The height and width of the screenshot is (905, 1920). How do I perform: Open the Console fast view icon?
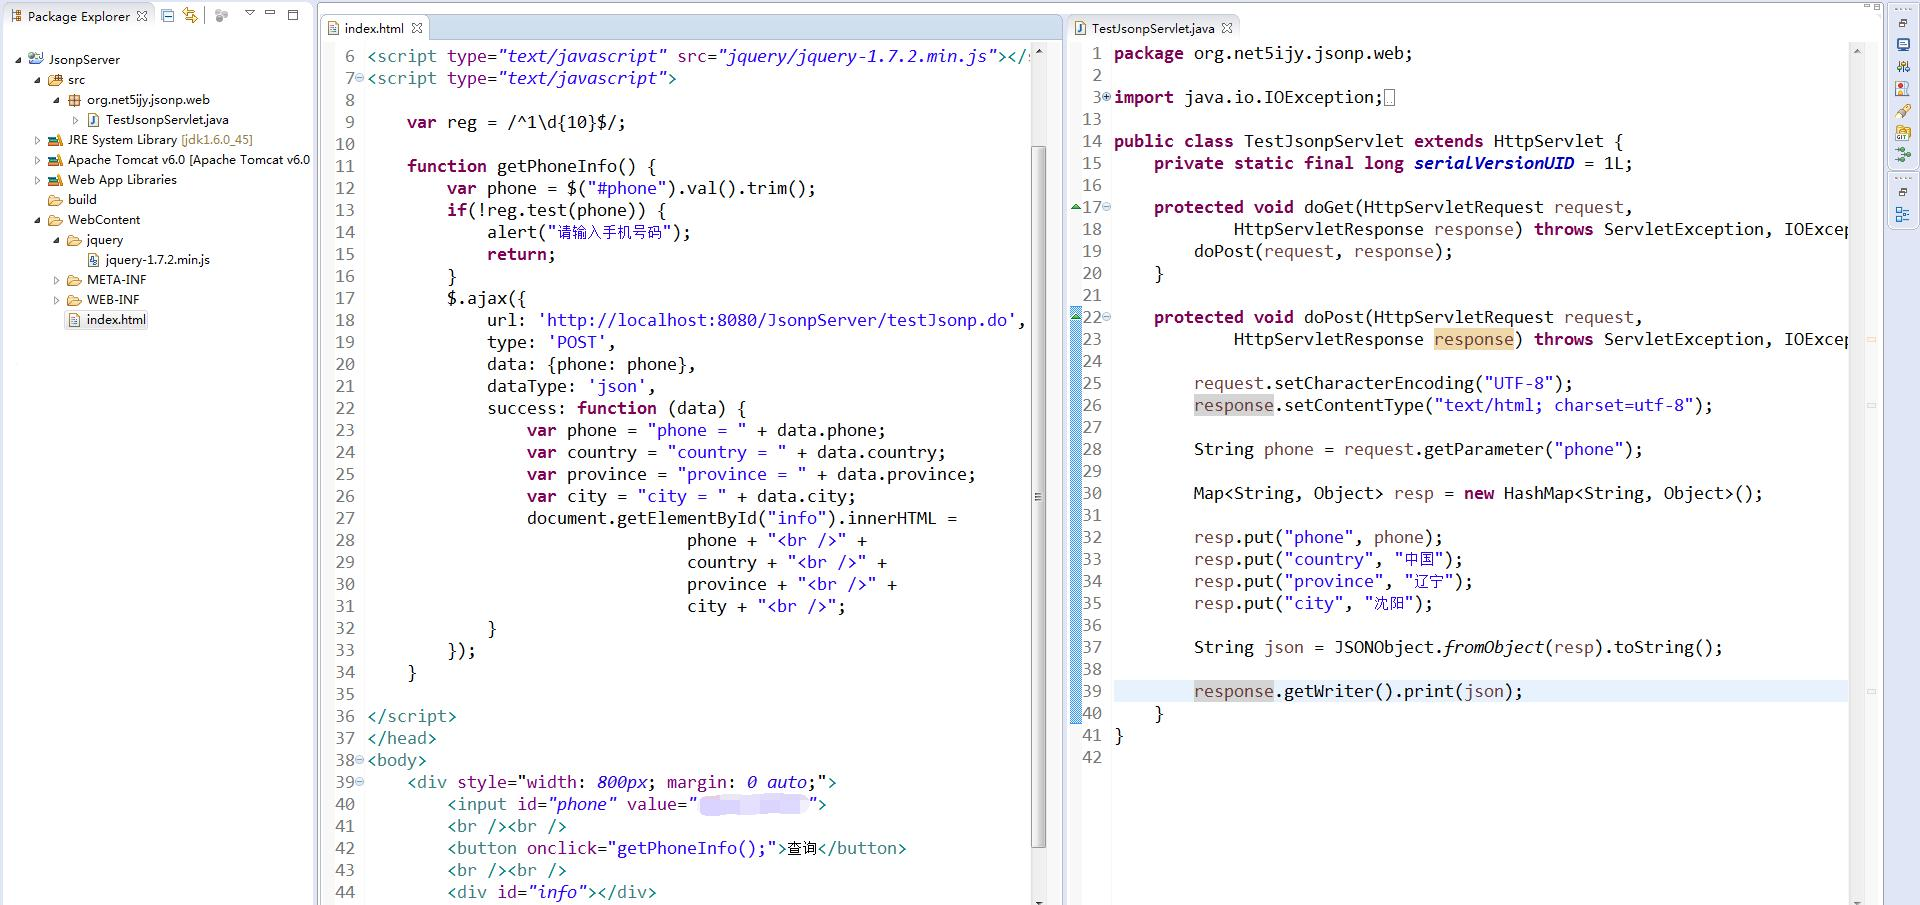point(1903,45)
